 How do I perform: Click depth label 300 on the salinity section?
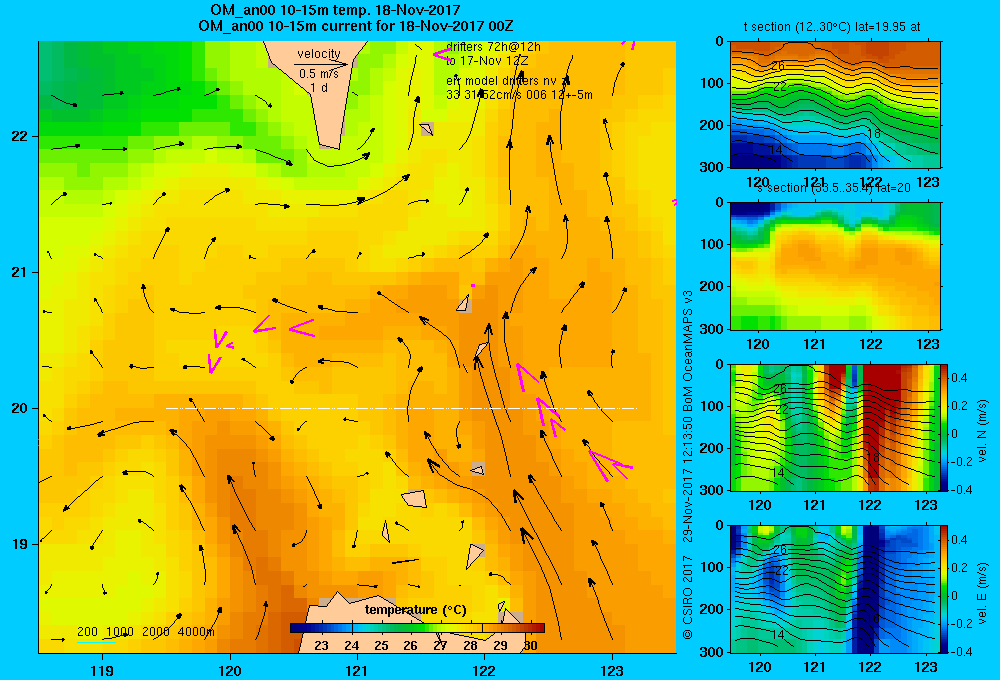[x=712, y=329]
